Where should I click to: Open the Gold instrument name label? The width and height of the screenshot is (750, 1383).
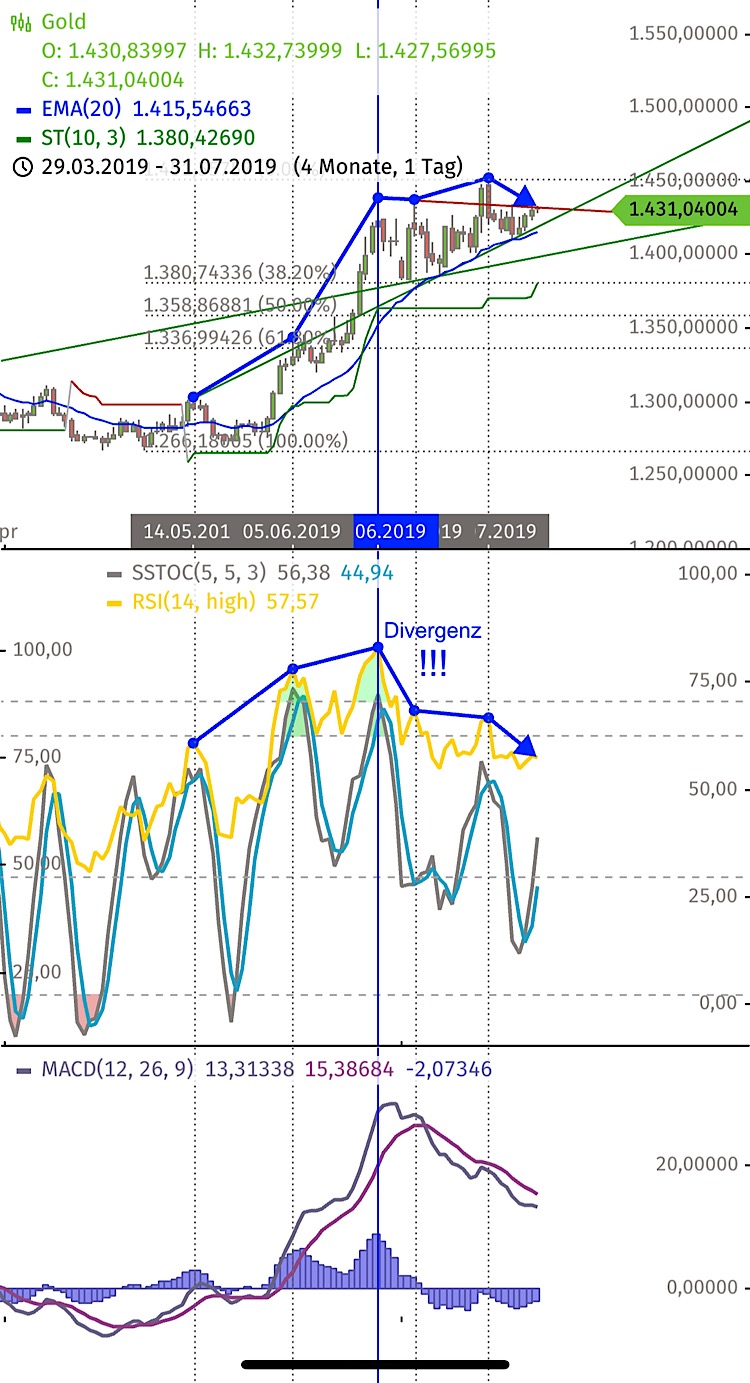64,22
